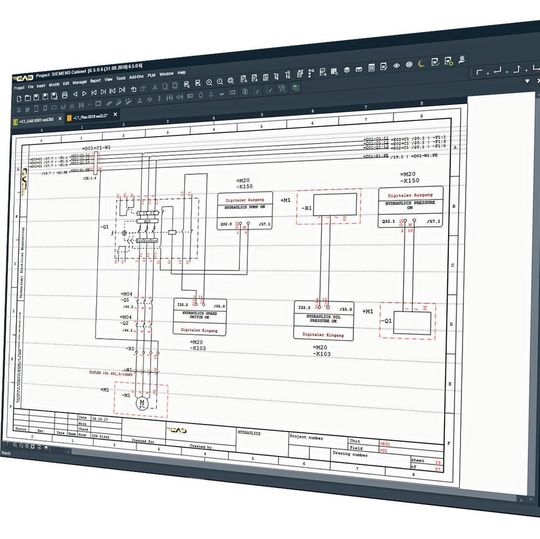Open the Project menu
Viewport: 540px width, 539px height.
point(19,87)
